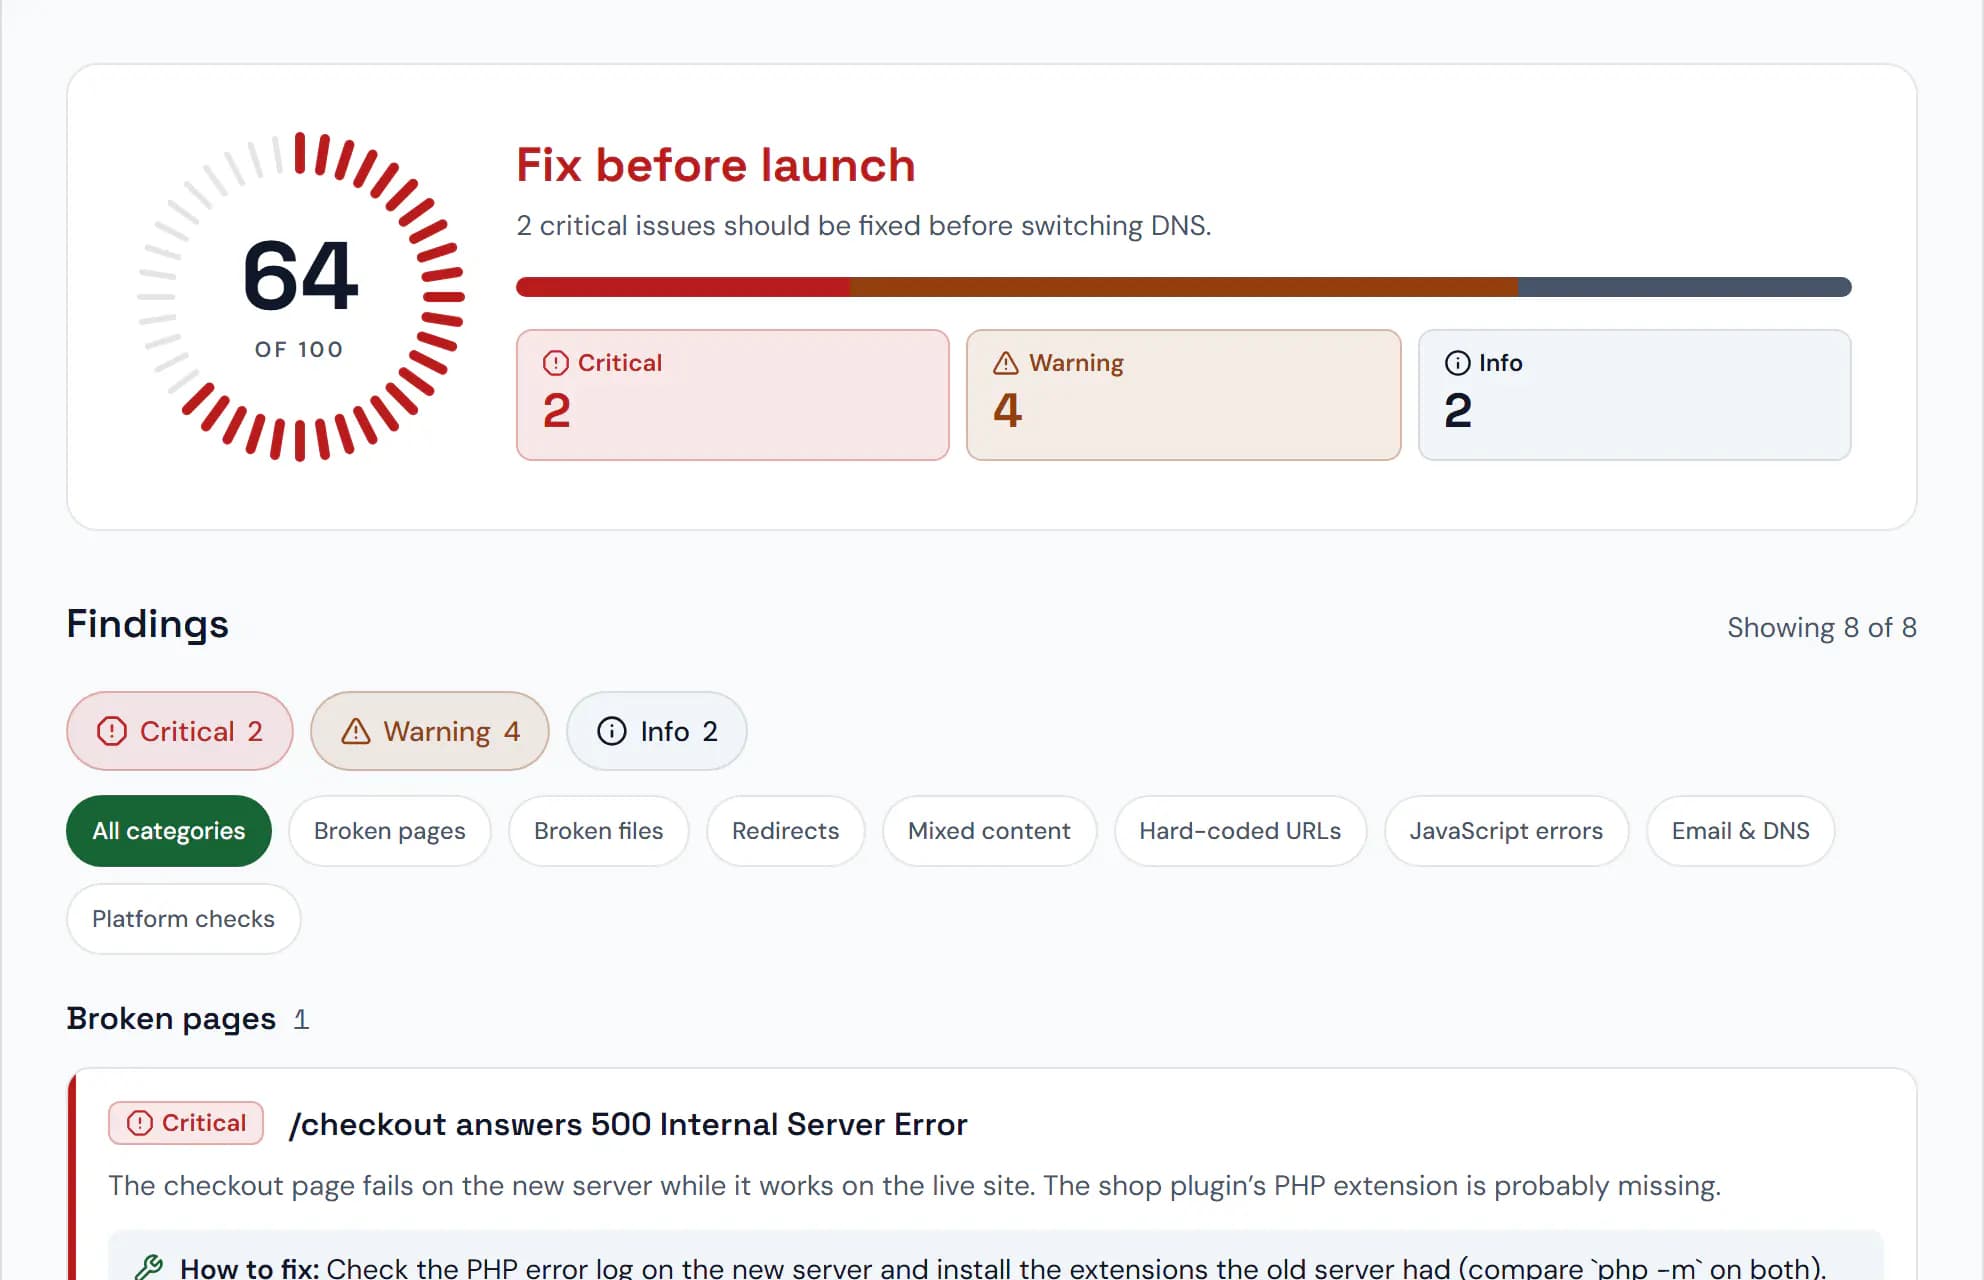Select the JavaScript errors category

pyautogui.click(x=1507, y=831)
